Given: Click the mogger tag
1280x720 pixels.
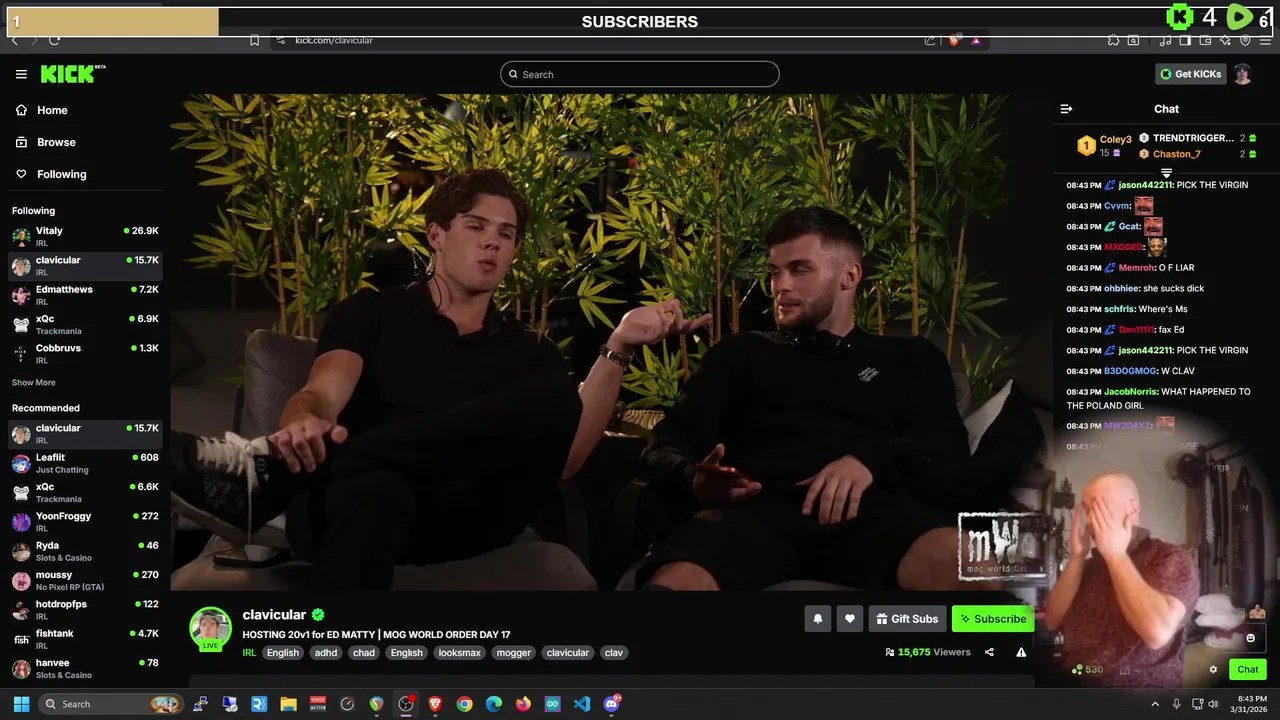Looking at the screenshot, I should point(514,653).
